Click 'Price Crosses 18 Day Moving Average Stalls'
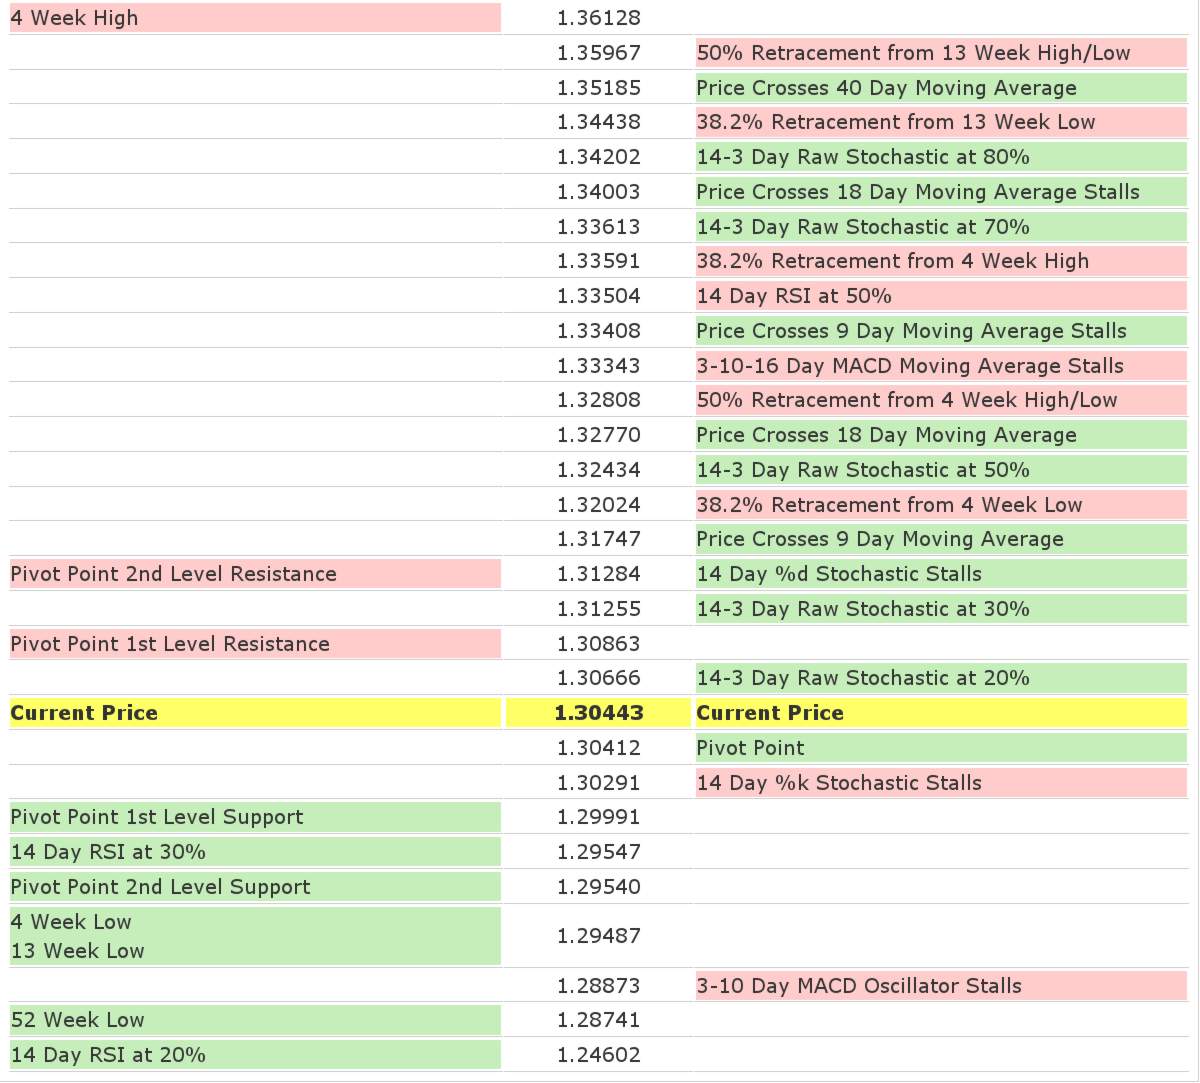1200x1083 pixels. (918, 192)
